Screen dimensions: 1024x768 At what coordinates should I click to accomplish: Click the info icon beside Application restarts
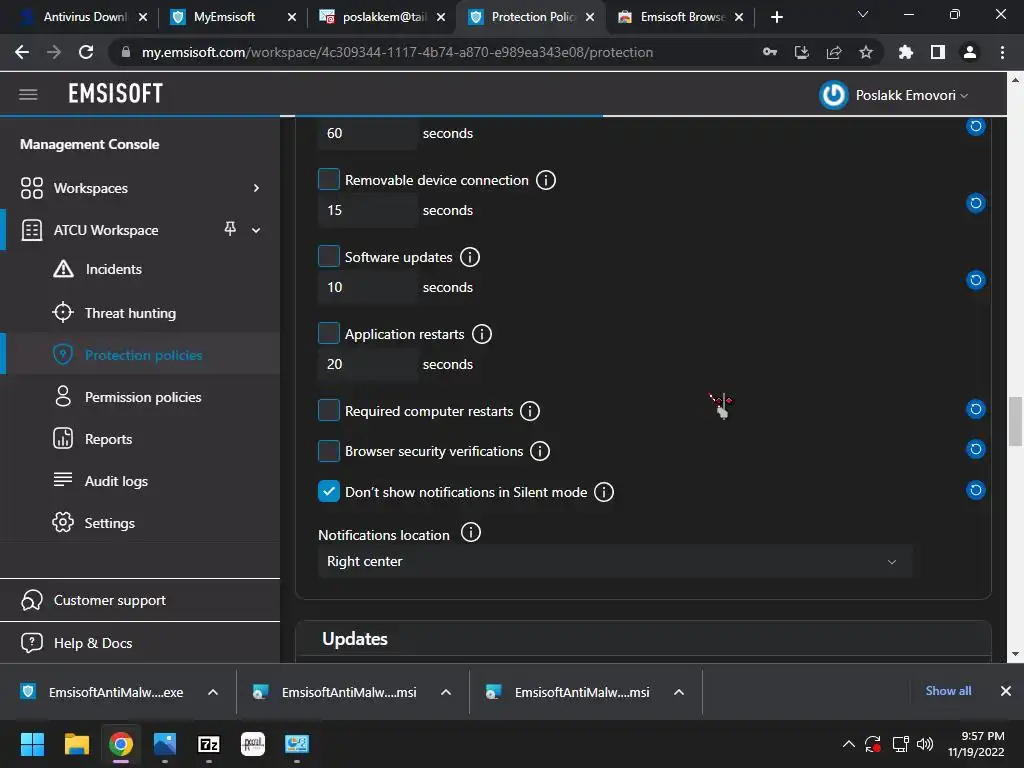coord(482,334)
